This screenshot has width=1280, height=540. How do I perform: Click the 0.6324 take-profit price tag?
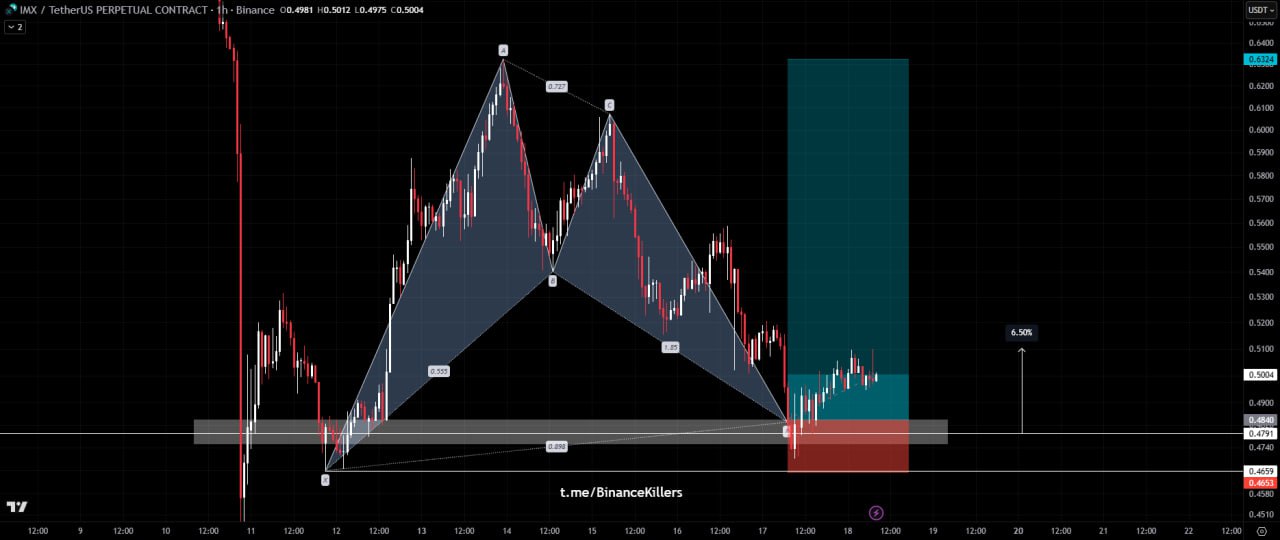pyautogui.click(x=1259, y=60)
